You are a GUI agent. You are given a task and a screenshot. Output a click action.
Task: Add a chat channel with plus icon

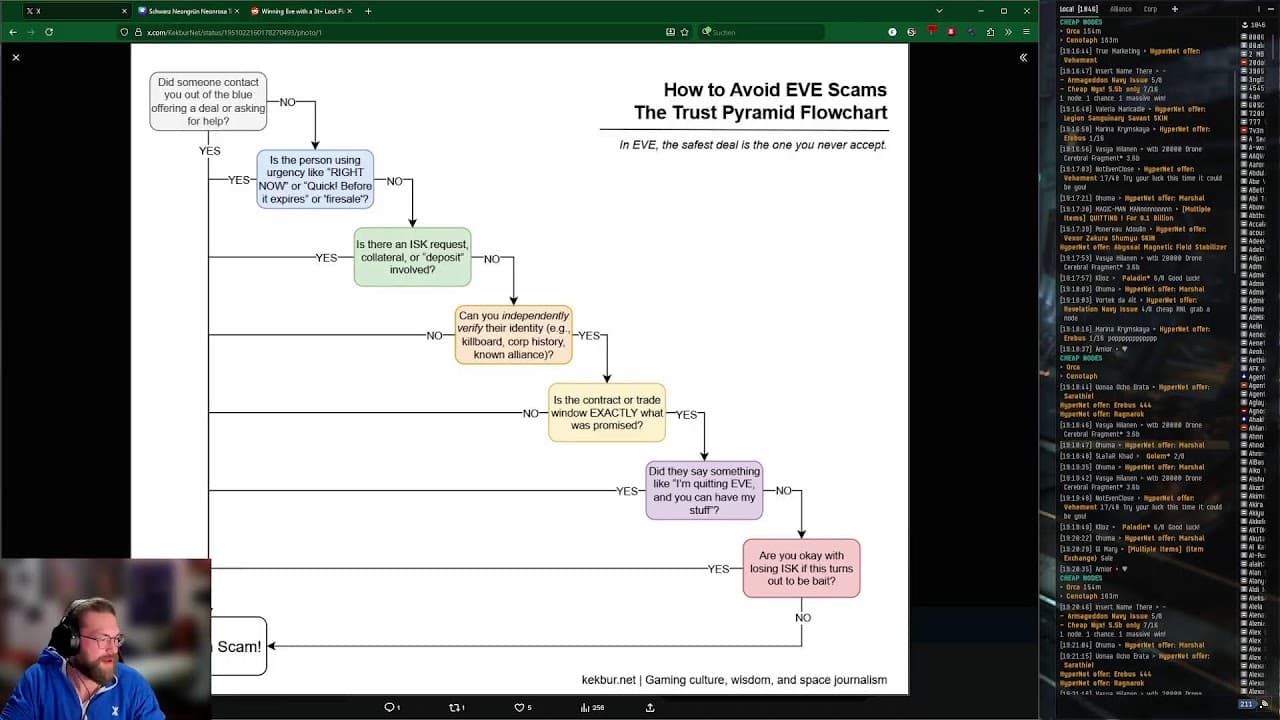coord(1175,9)
